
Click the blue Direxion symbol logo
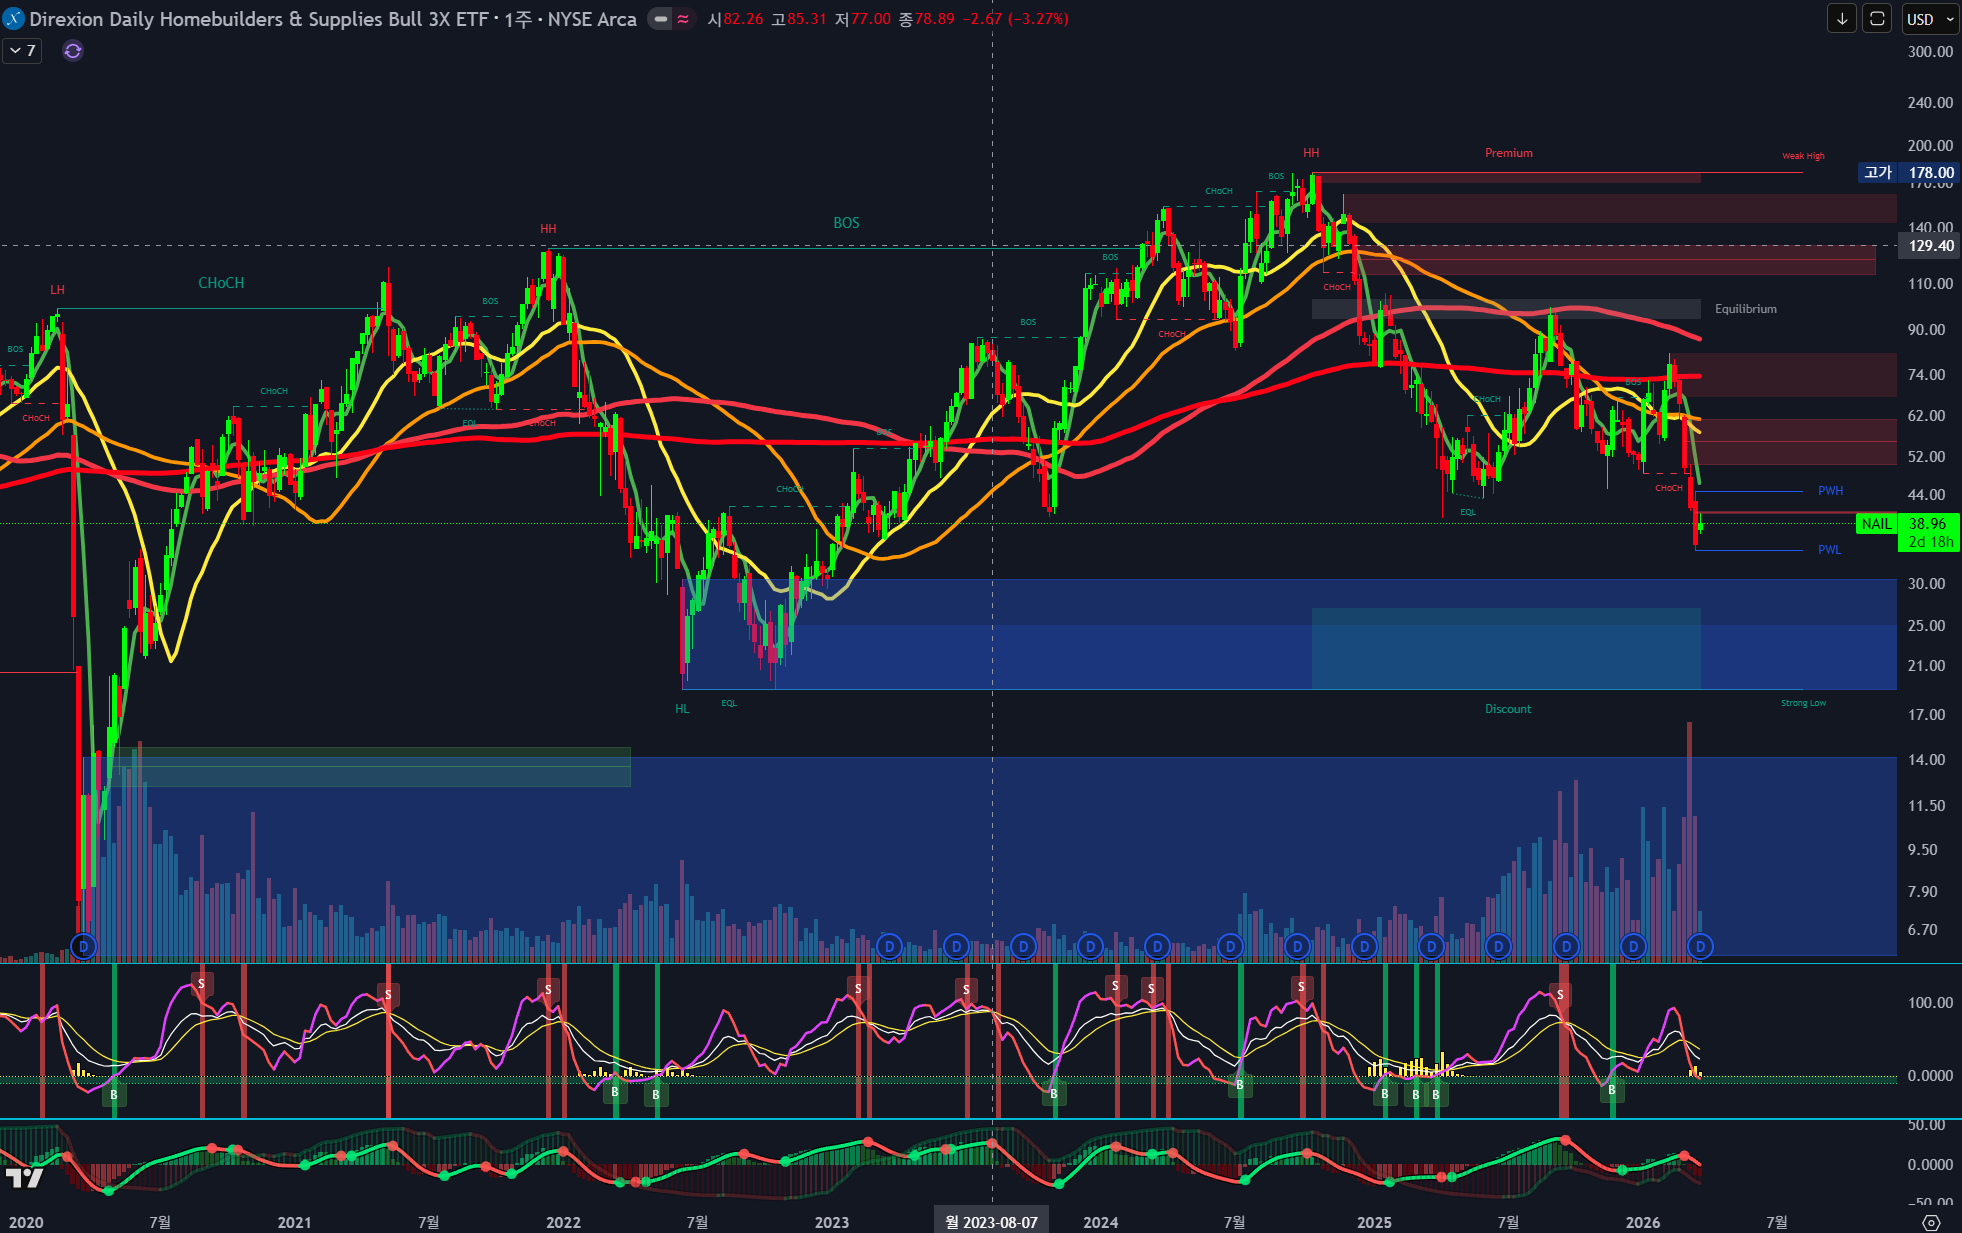(14, 19)
